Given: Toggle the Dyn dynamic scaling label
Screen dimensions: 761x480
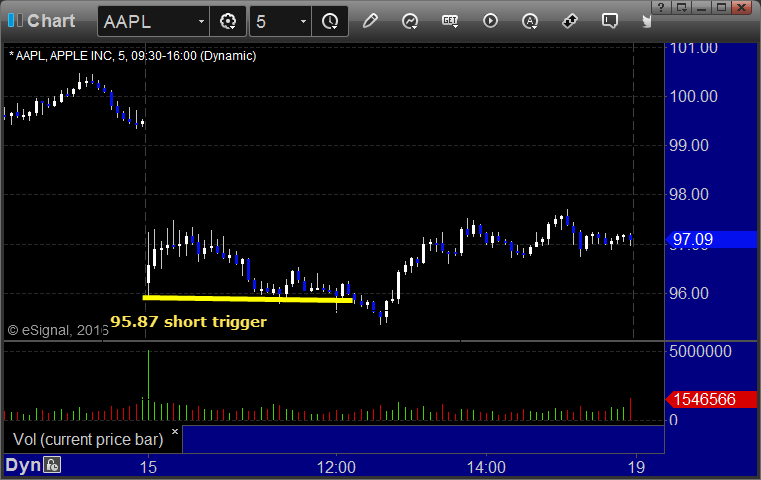Looking at the screenshot, I should [x=23, y=465].
